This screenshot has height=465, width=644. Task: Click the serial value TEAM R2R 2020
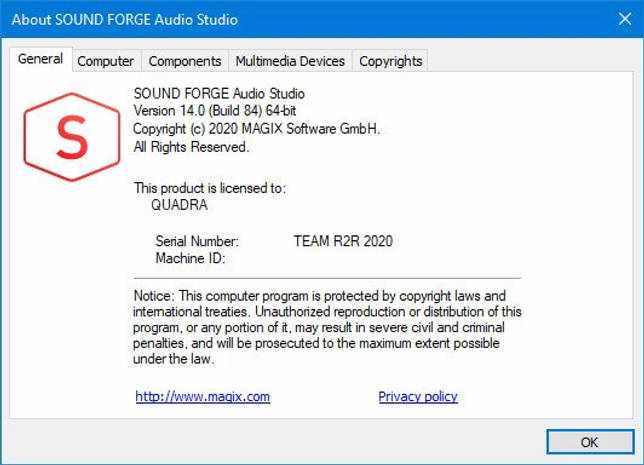point(343,241)
